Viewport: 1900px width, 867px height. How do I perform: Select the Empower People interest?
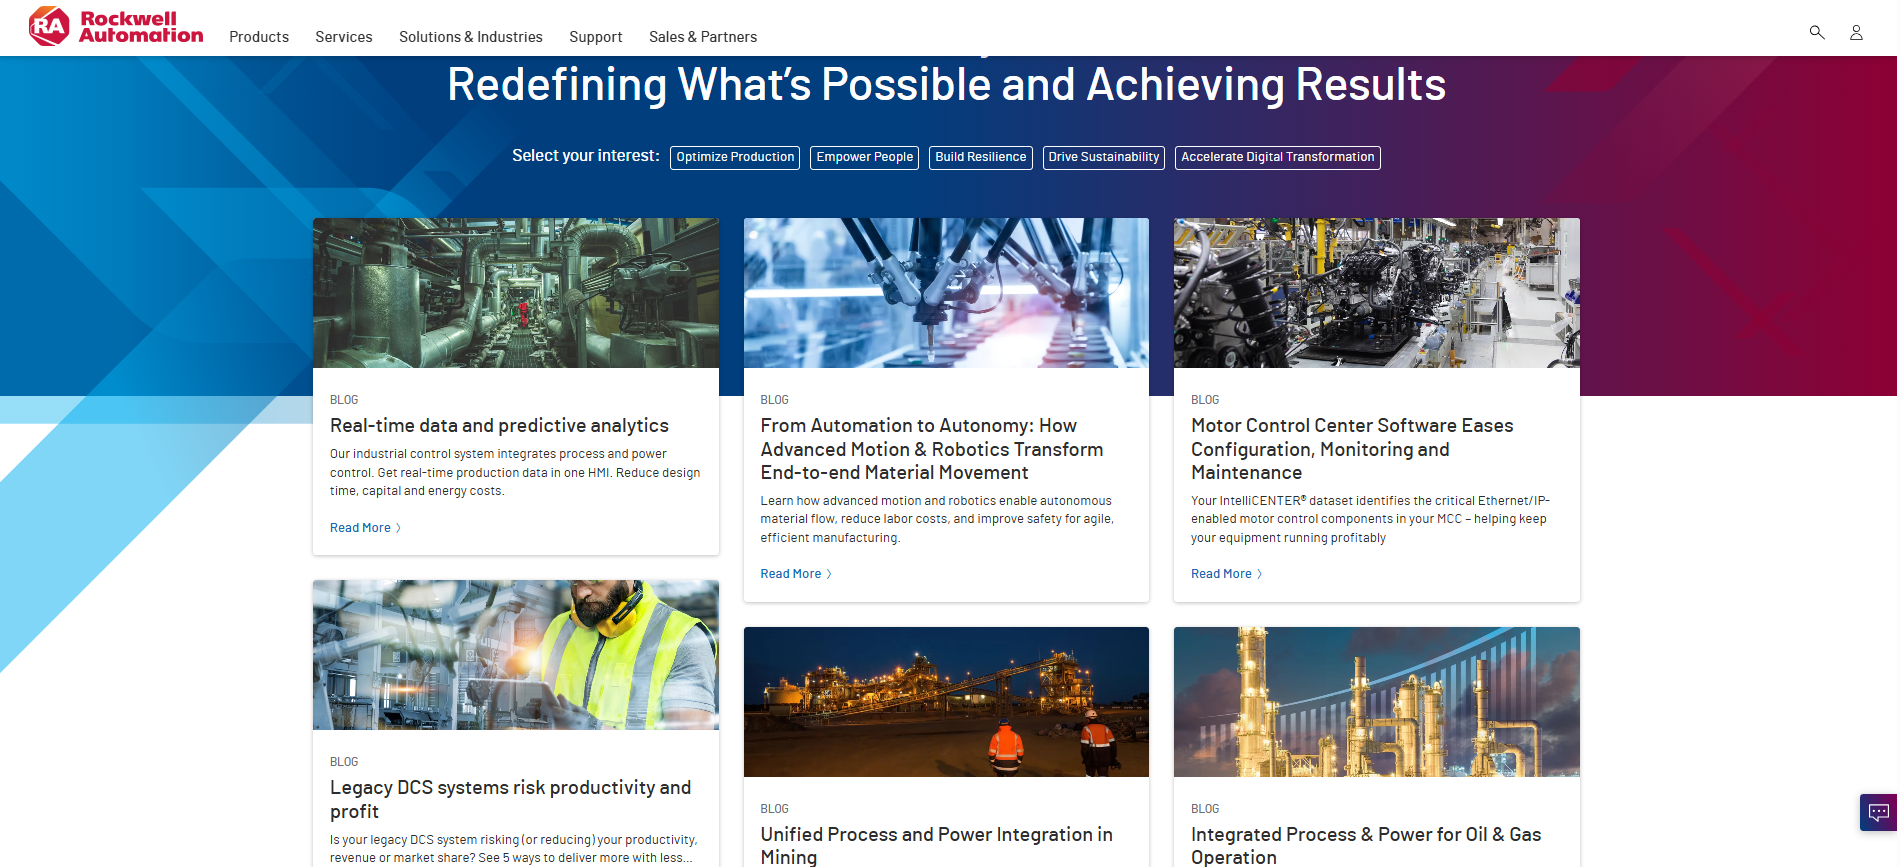865,157
